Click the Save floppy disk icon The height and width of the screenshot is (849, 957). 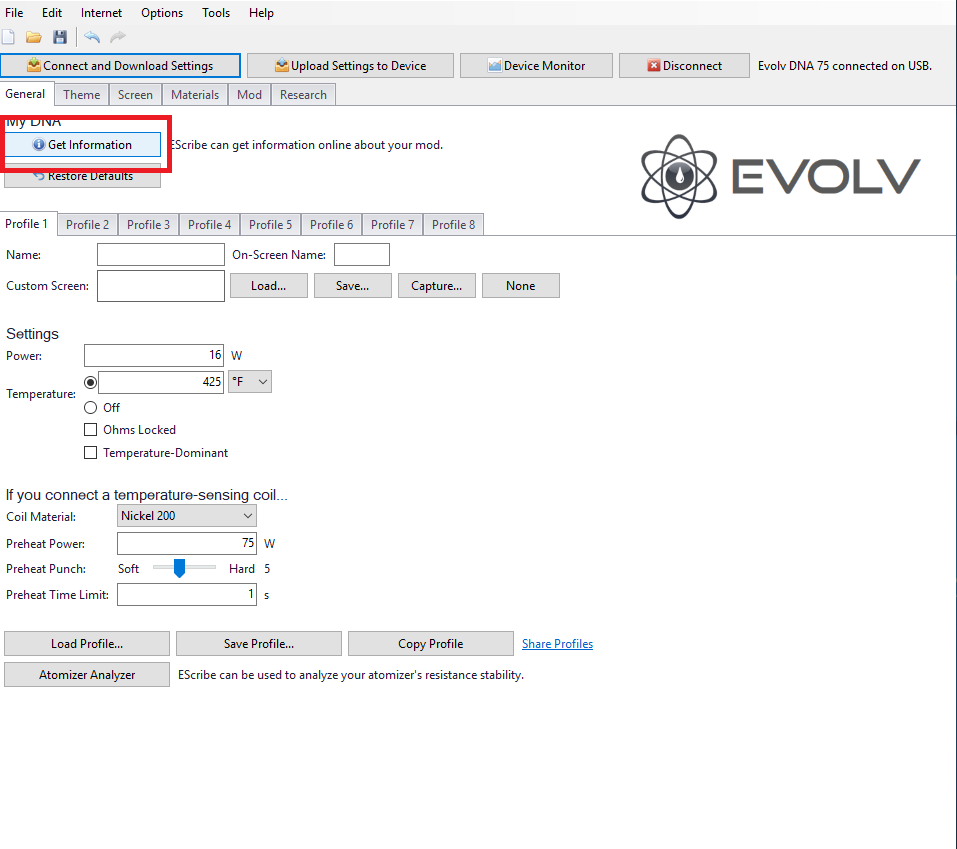(60, 37)
